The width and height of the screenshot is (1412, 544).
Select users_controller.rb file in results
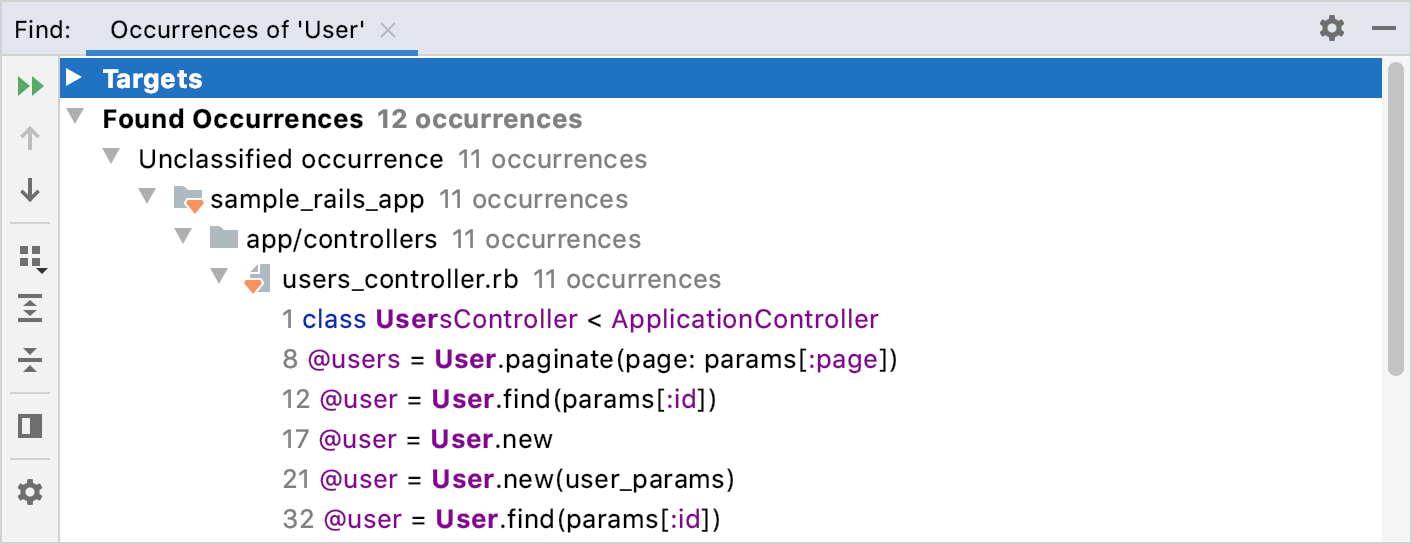400,279
